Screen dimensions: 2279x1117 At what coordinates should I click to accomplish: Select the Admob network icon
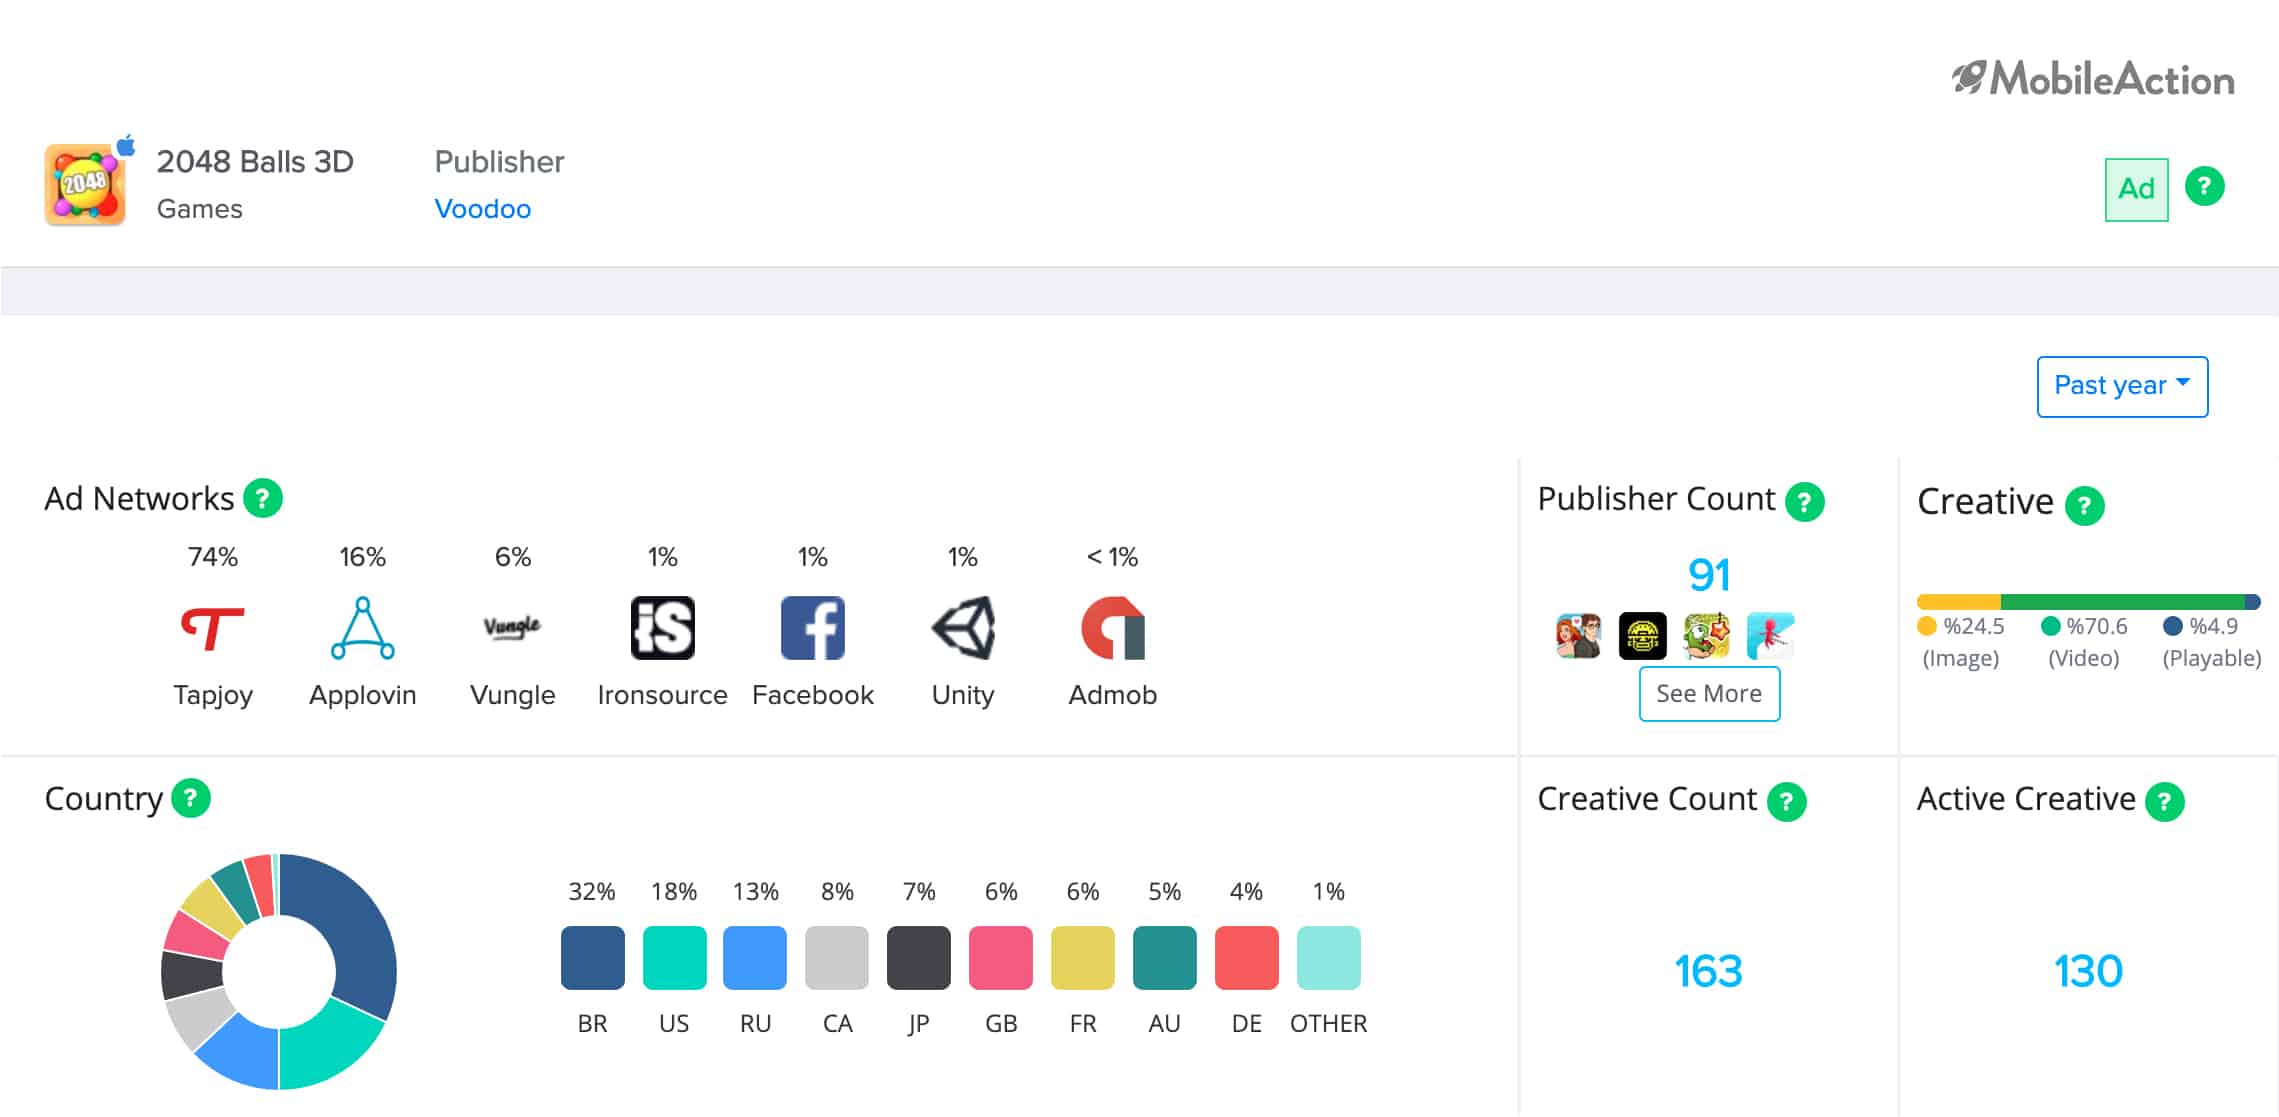(1113, 628)
